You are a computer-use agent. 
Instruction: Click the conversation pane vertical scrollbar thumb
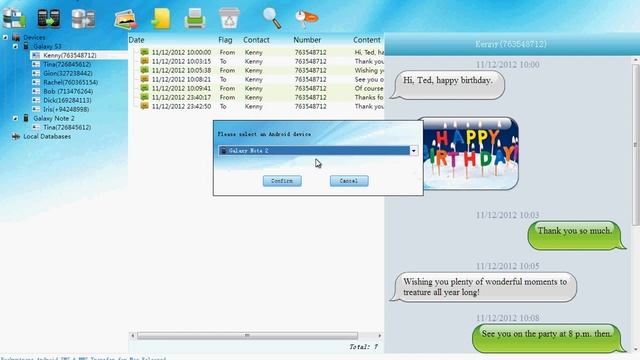(636, 144)
